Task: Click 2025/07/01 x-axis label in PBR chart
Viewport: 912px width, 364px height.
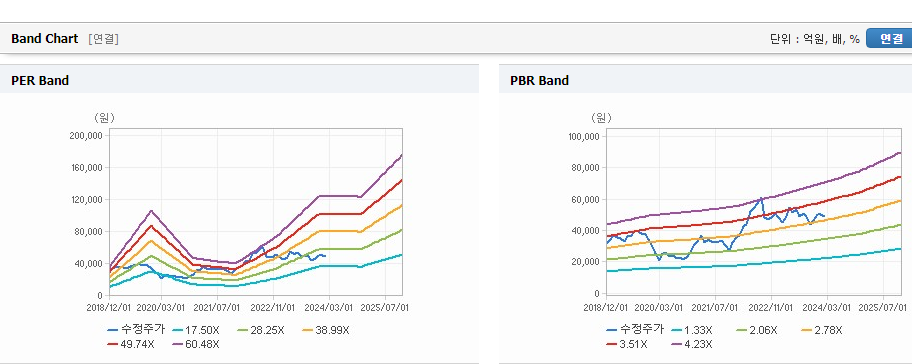Action: click(x=882, y=307)
